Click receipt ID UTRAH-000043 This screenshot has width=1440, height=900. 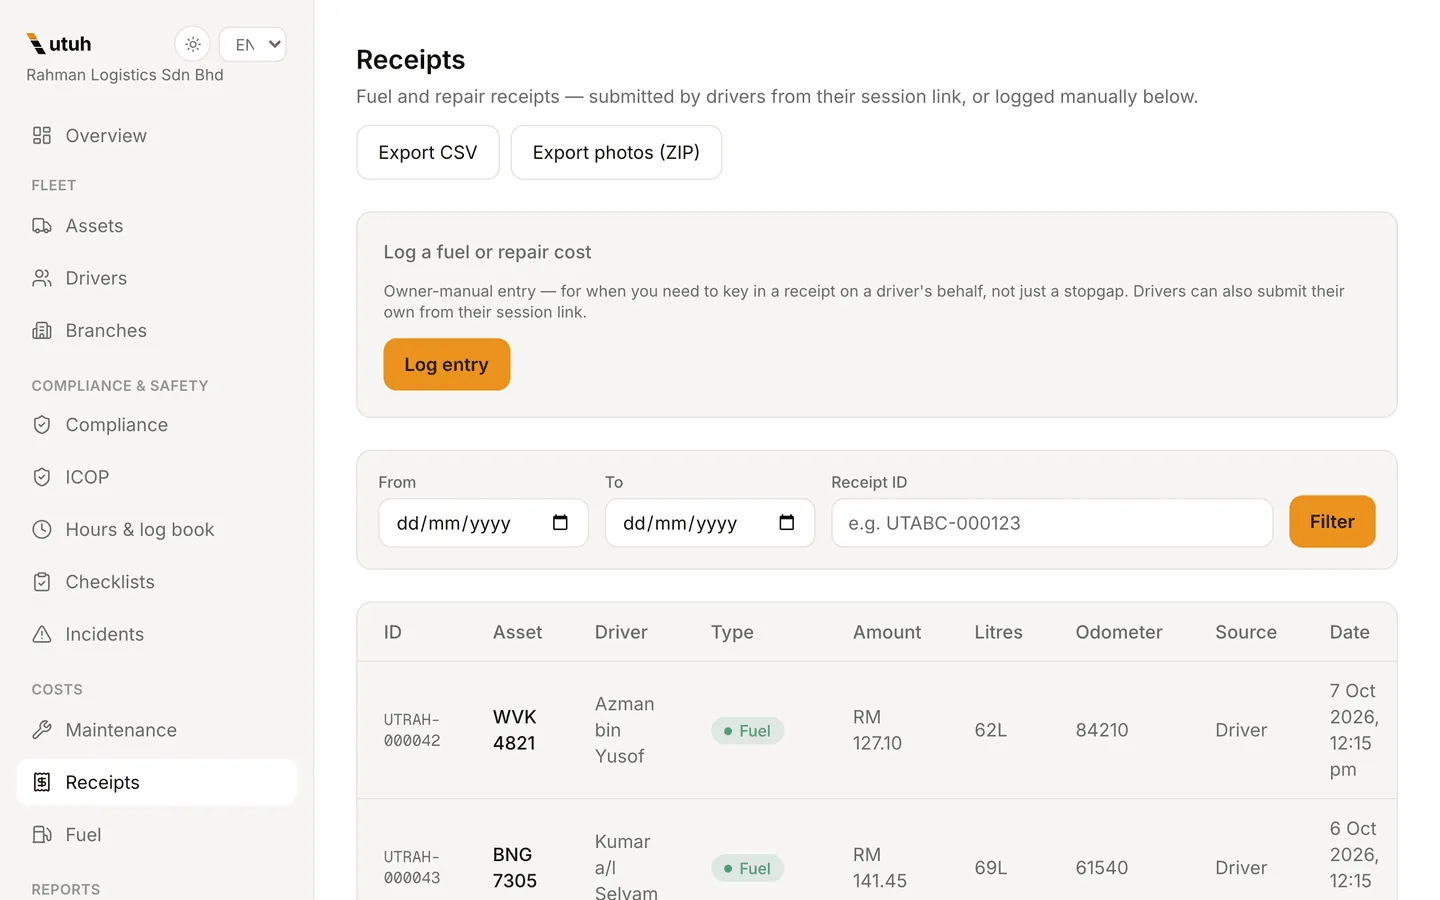pos(412,867)
